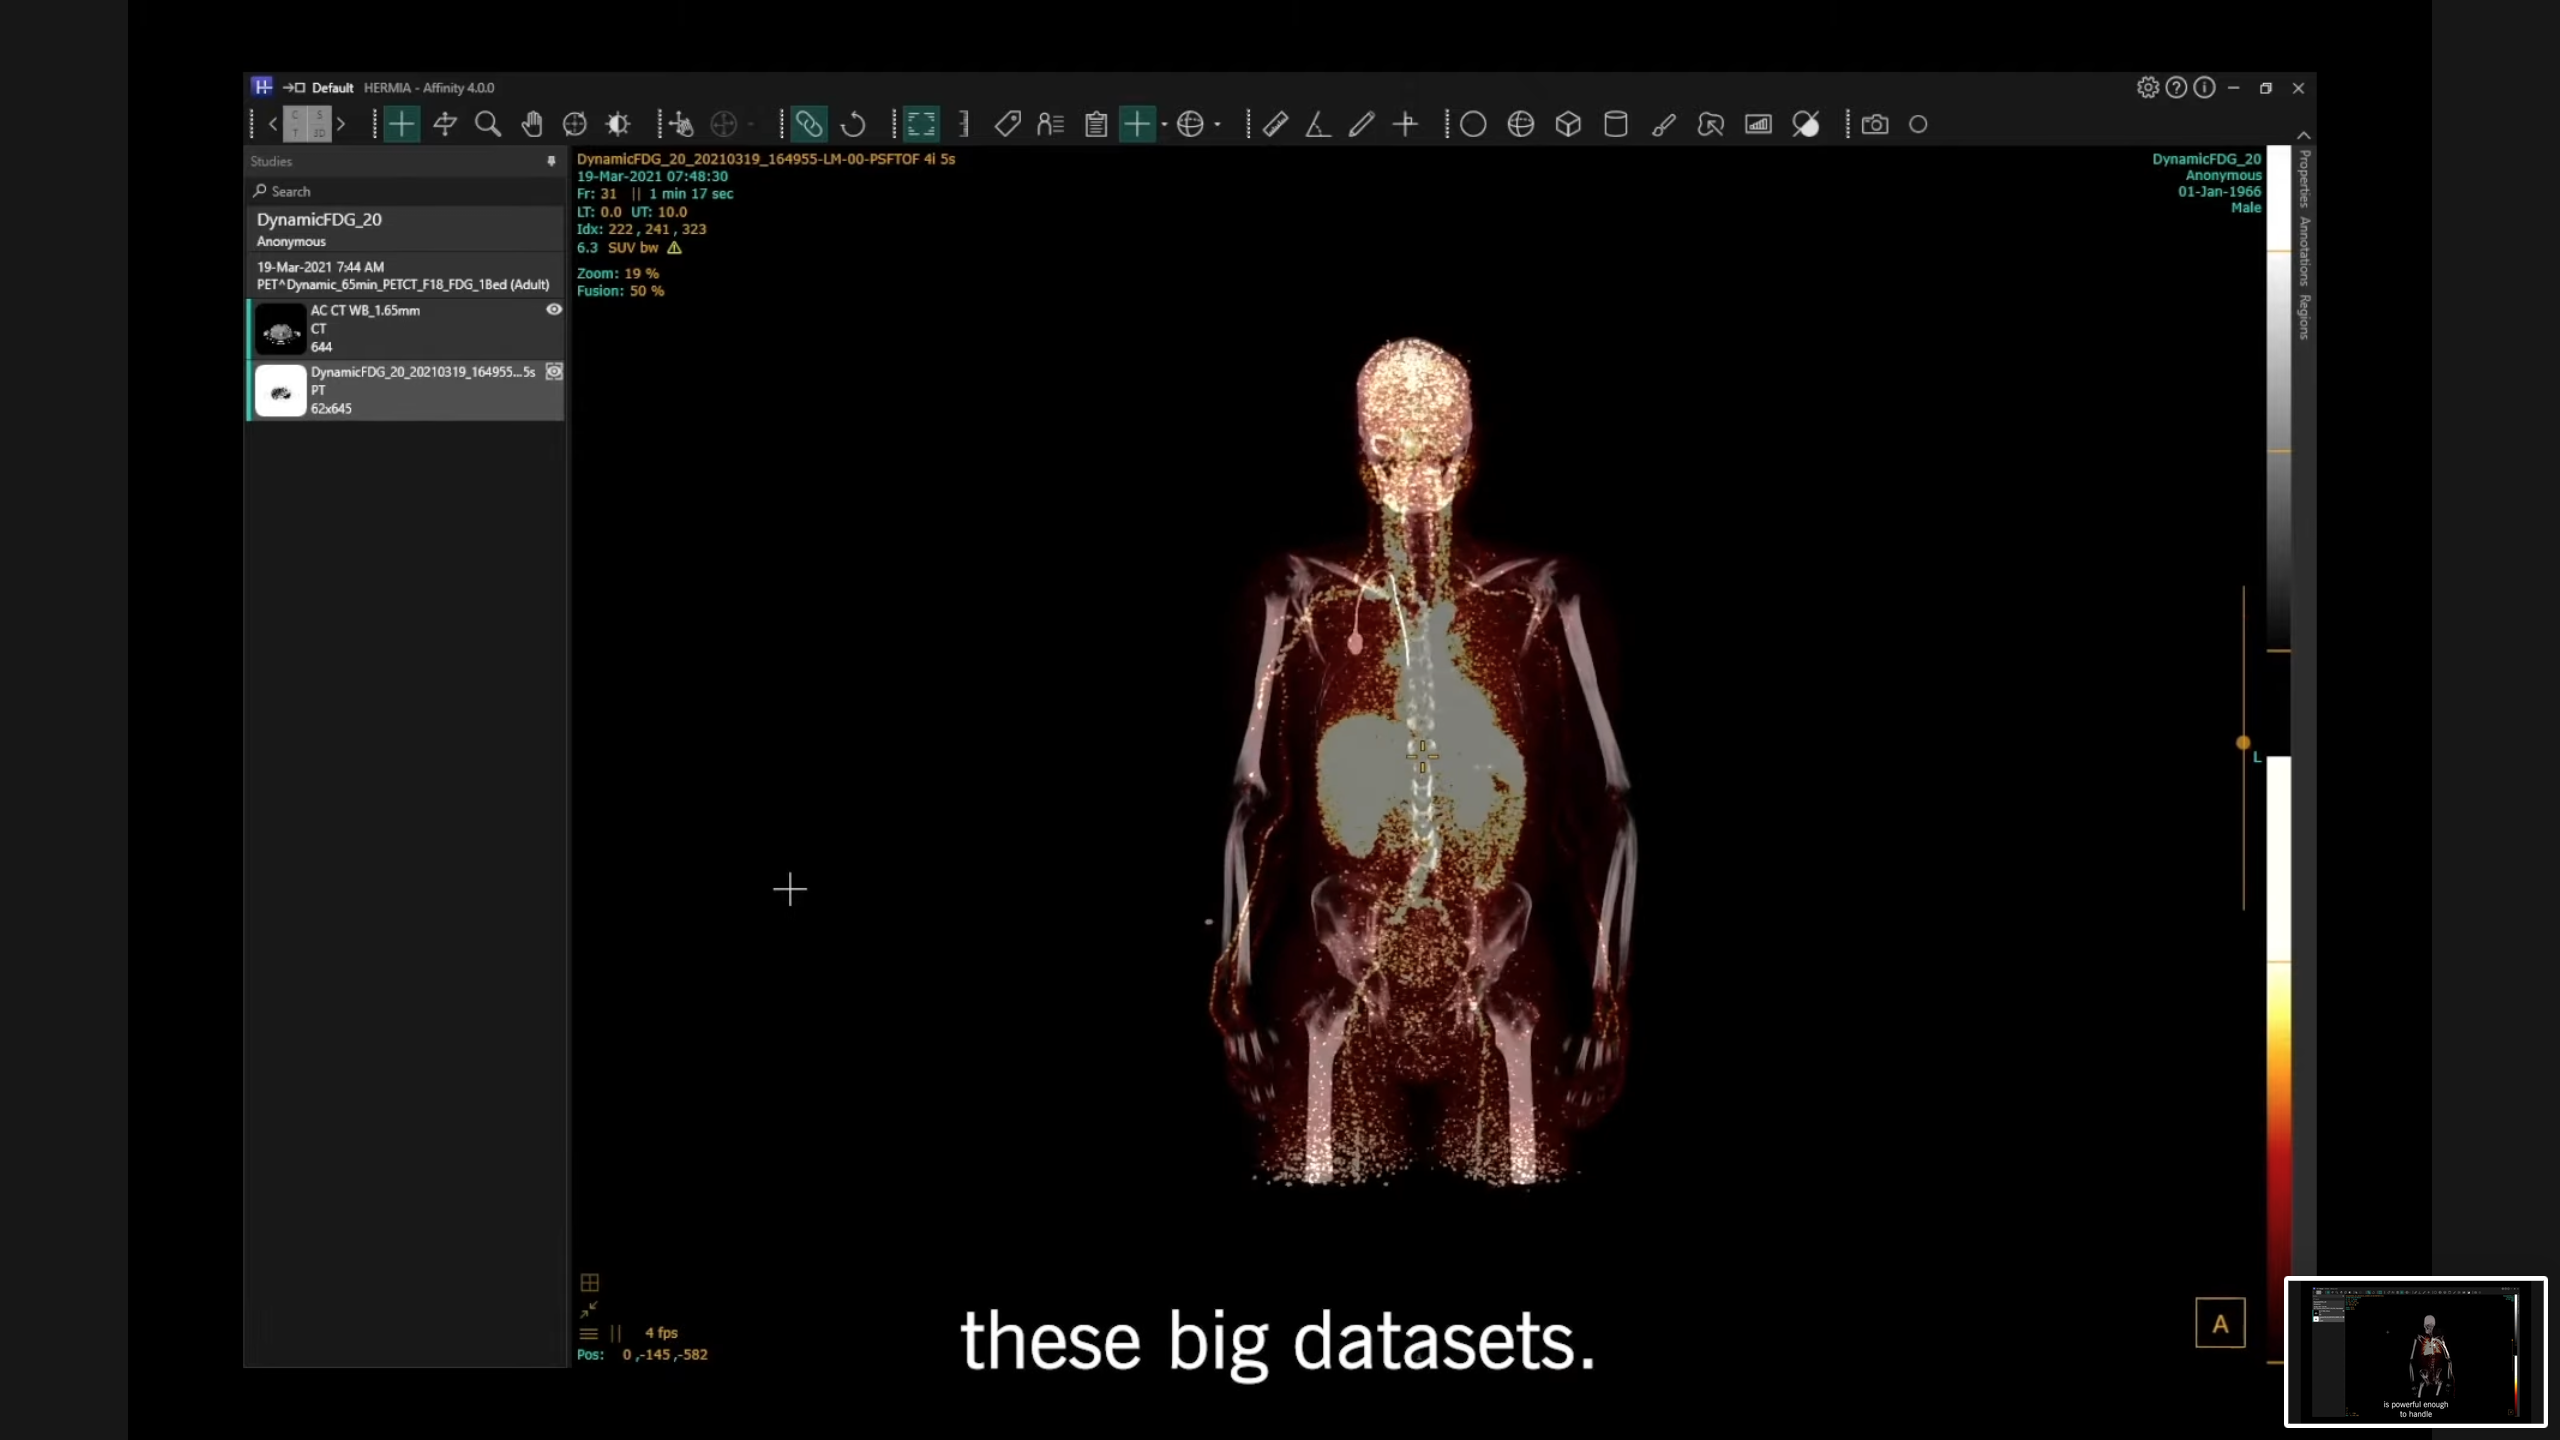Choose the brush region tool
Screen dimensions: 2560x1440
pyautogui.click(x=1663, y=124)
